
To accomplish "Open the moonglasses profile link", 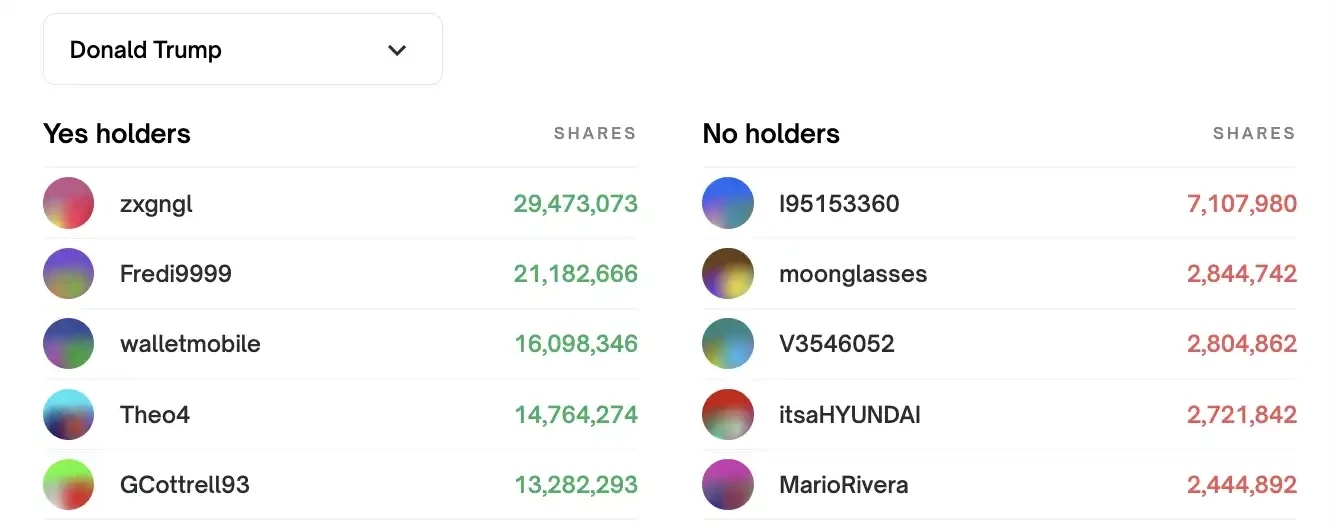I will click(x=853, y=274).
